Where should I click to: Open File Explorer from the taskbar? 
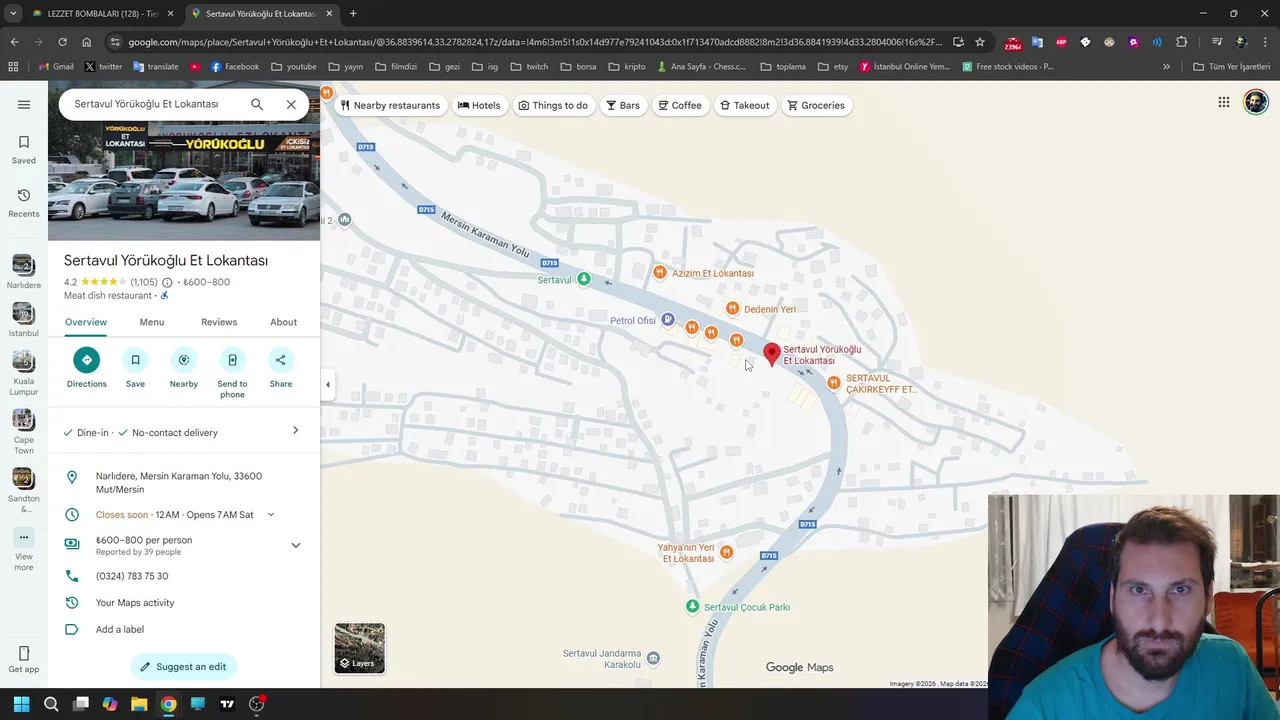pyautogui.click(x=139, y=704)
